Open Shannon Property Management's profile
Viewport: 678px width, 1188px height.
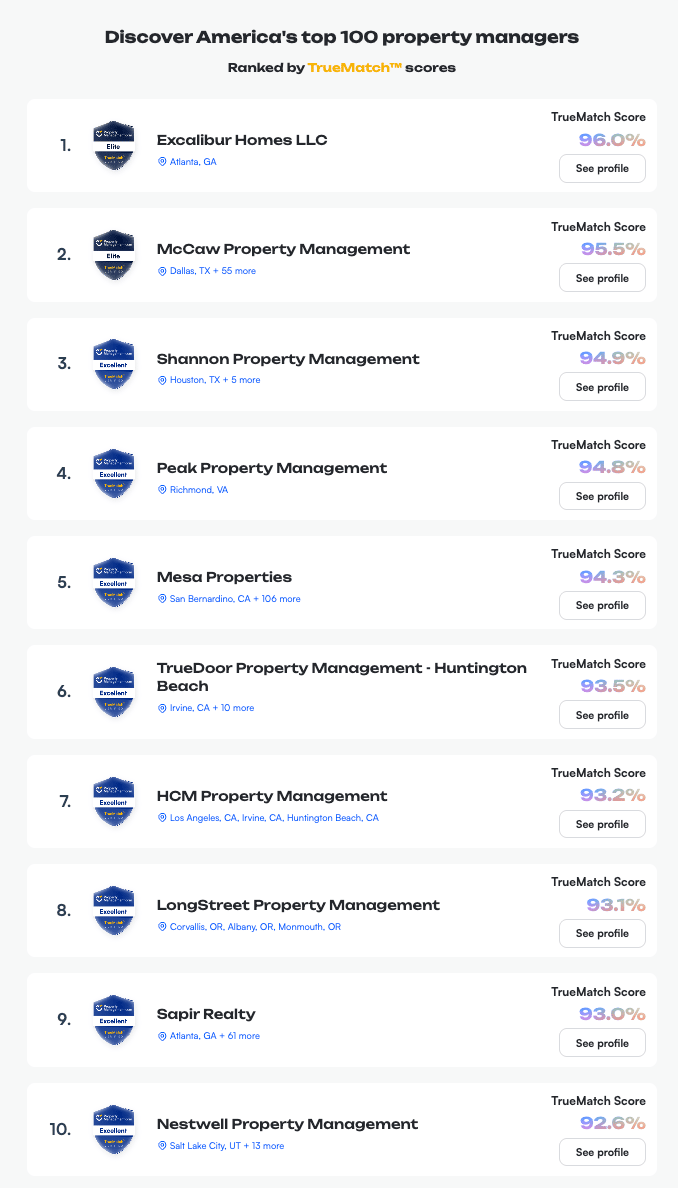601,386
